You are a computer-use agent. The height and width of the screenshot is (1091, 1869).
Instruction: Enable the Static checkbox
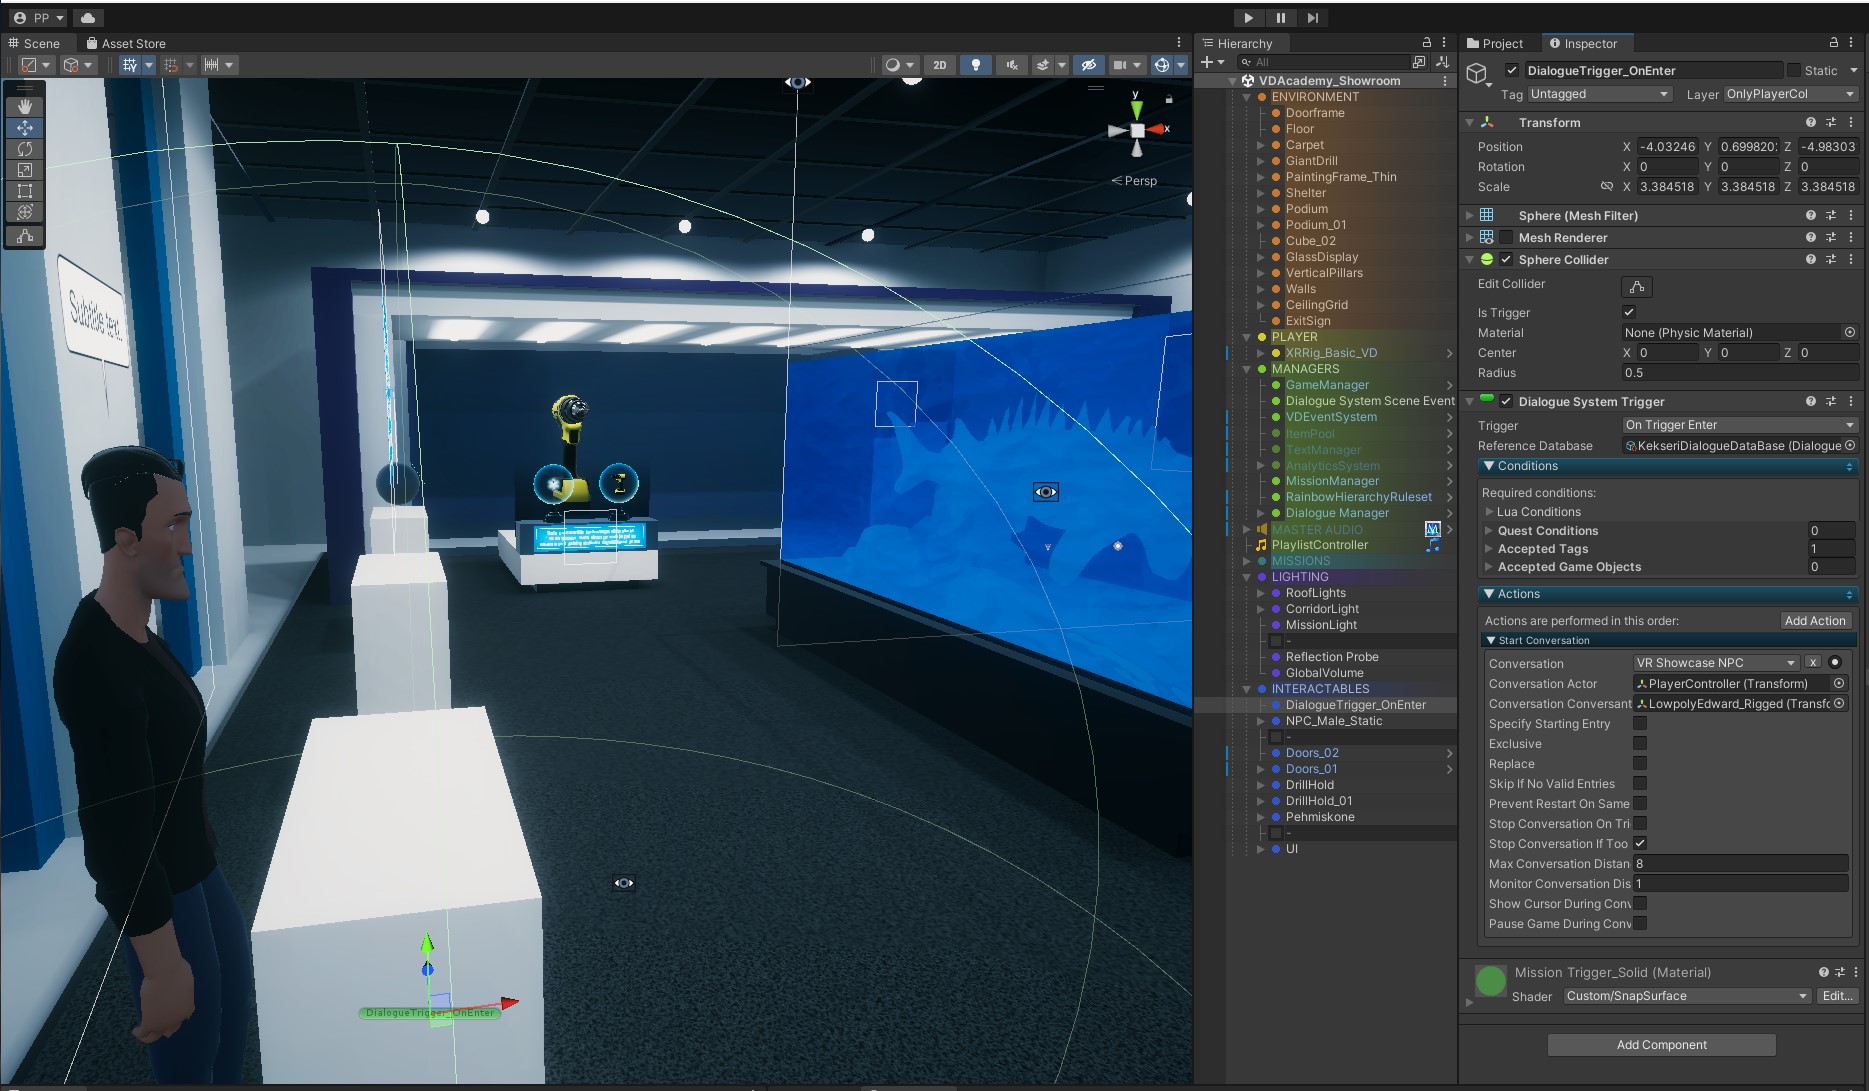1794,71
